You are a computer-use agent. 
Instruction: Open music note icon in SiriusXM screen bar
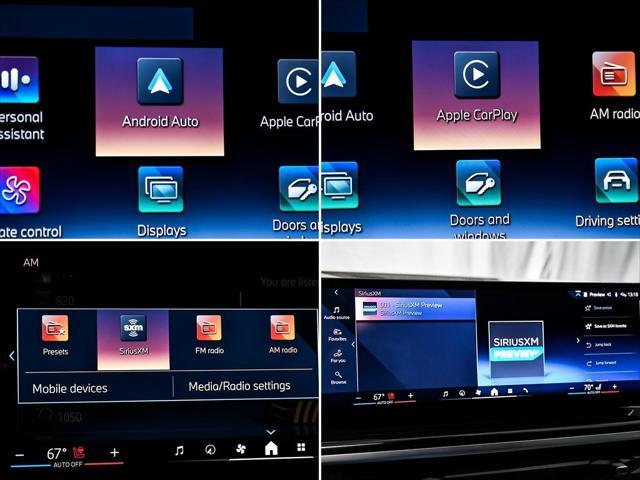coord(445,393)
